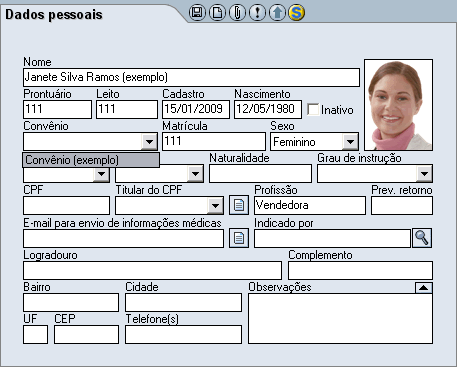
Task: Click into the Complemento field
Action: 360,270
